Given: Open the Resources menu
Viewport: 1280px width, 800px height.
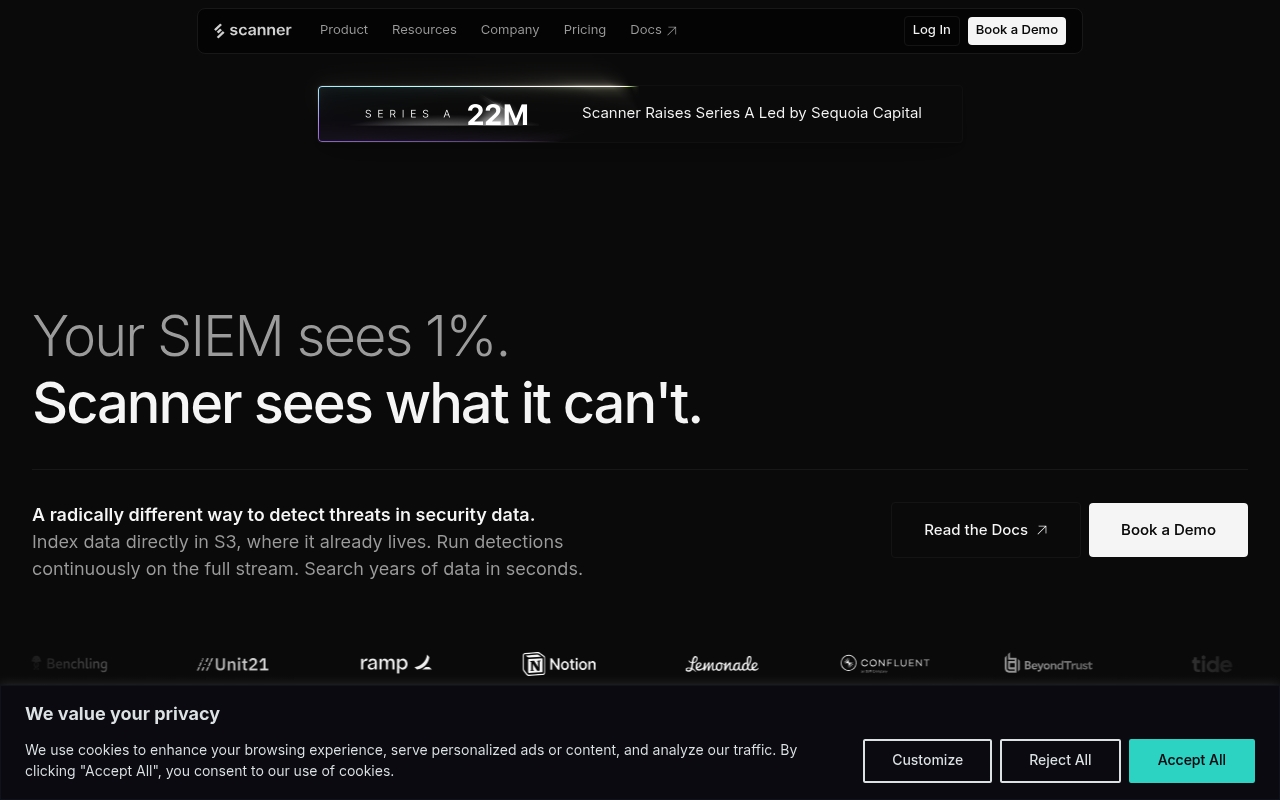Looking at the screenshot, I should coord(424,30).
